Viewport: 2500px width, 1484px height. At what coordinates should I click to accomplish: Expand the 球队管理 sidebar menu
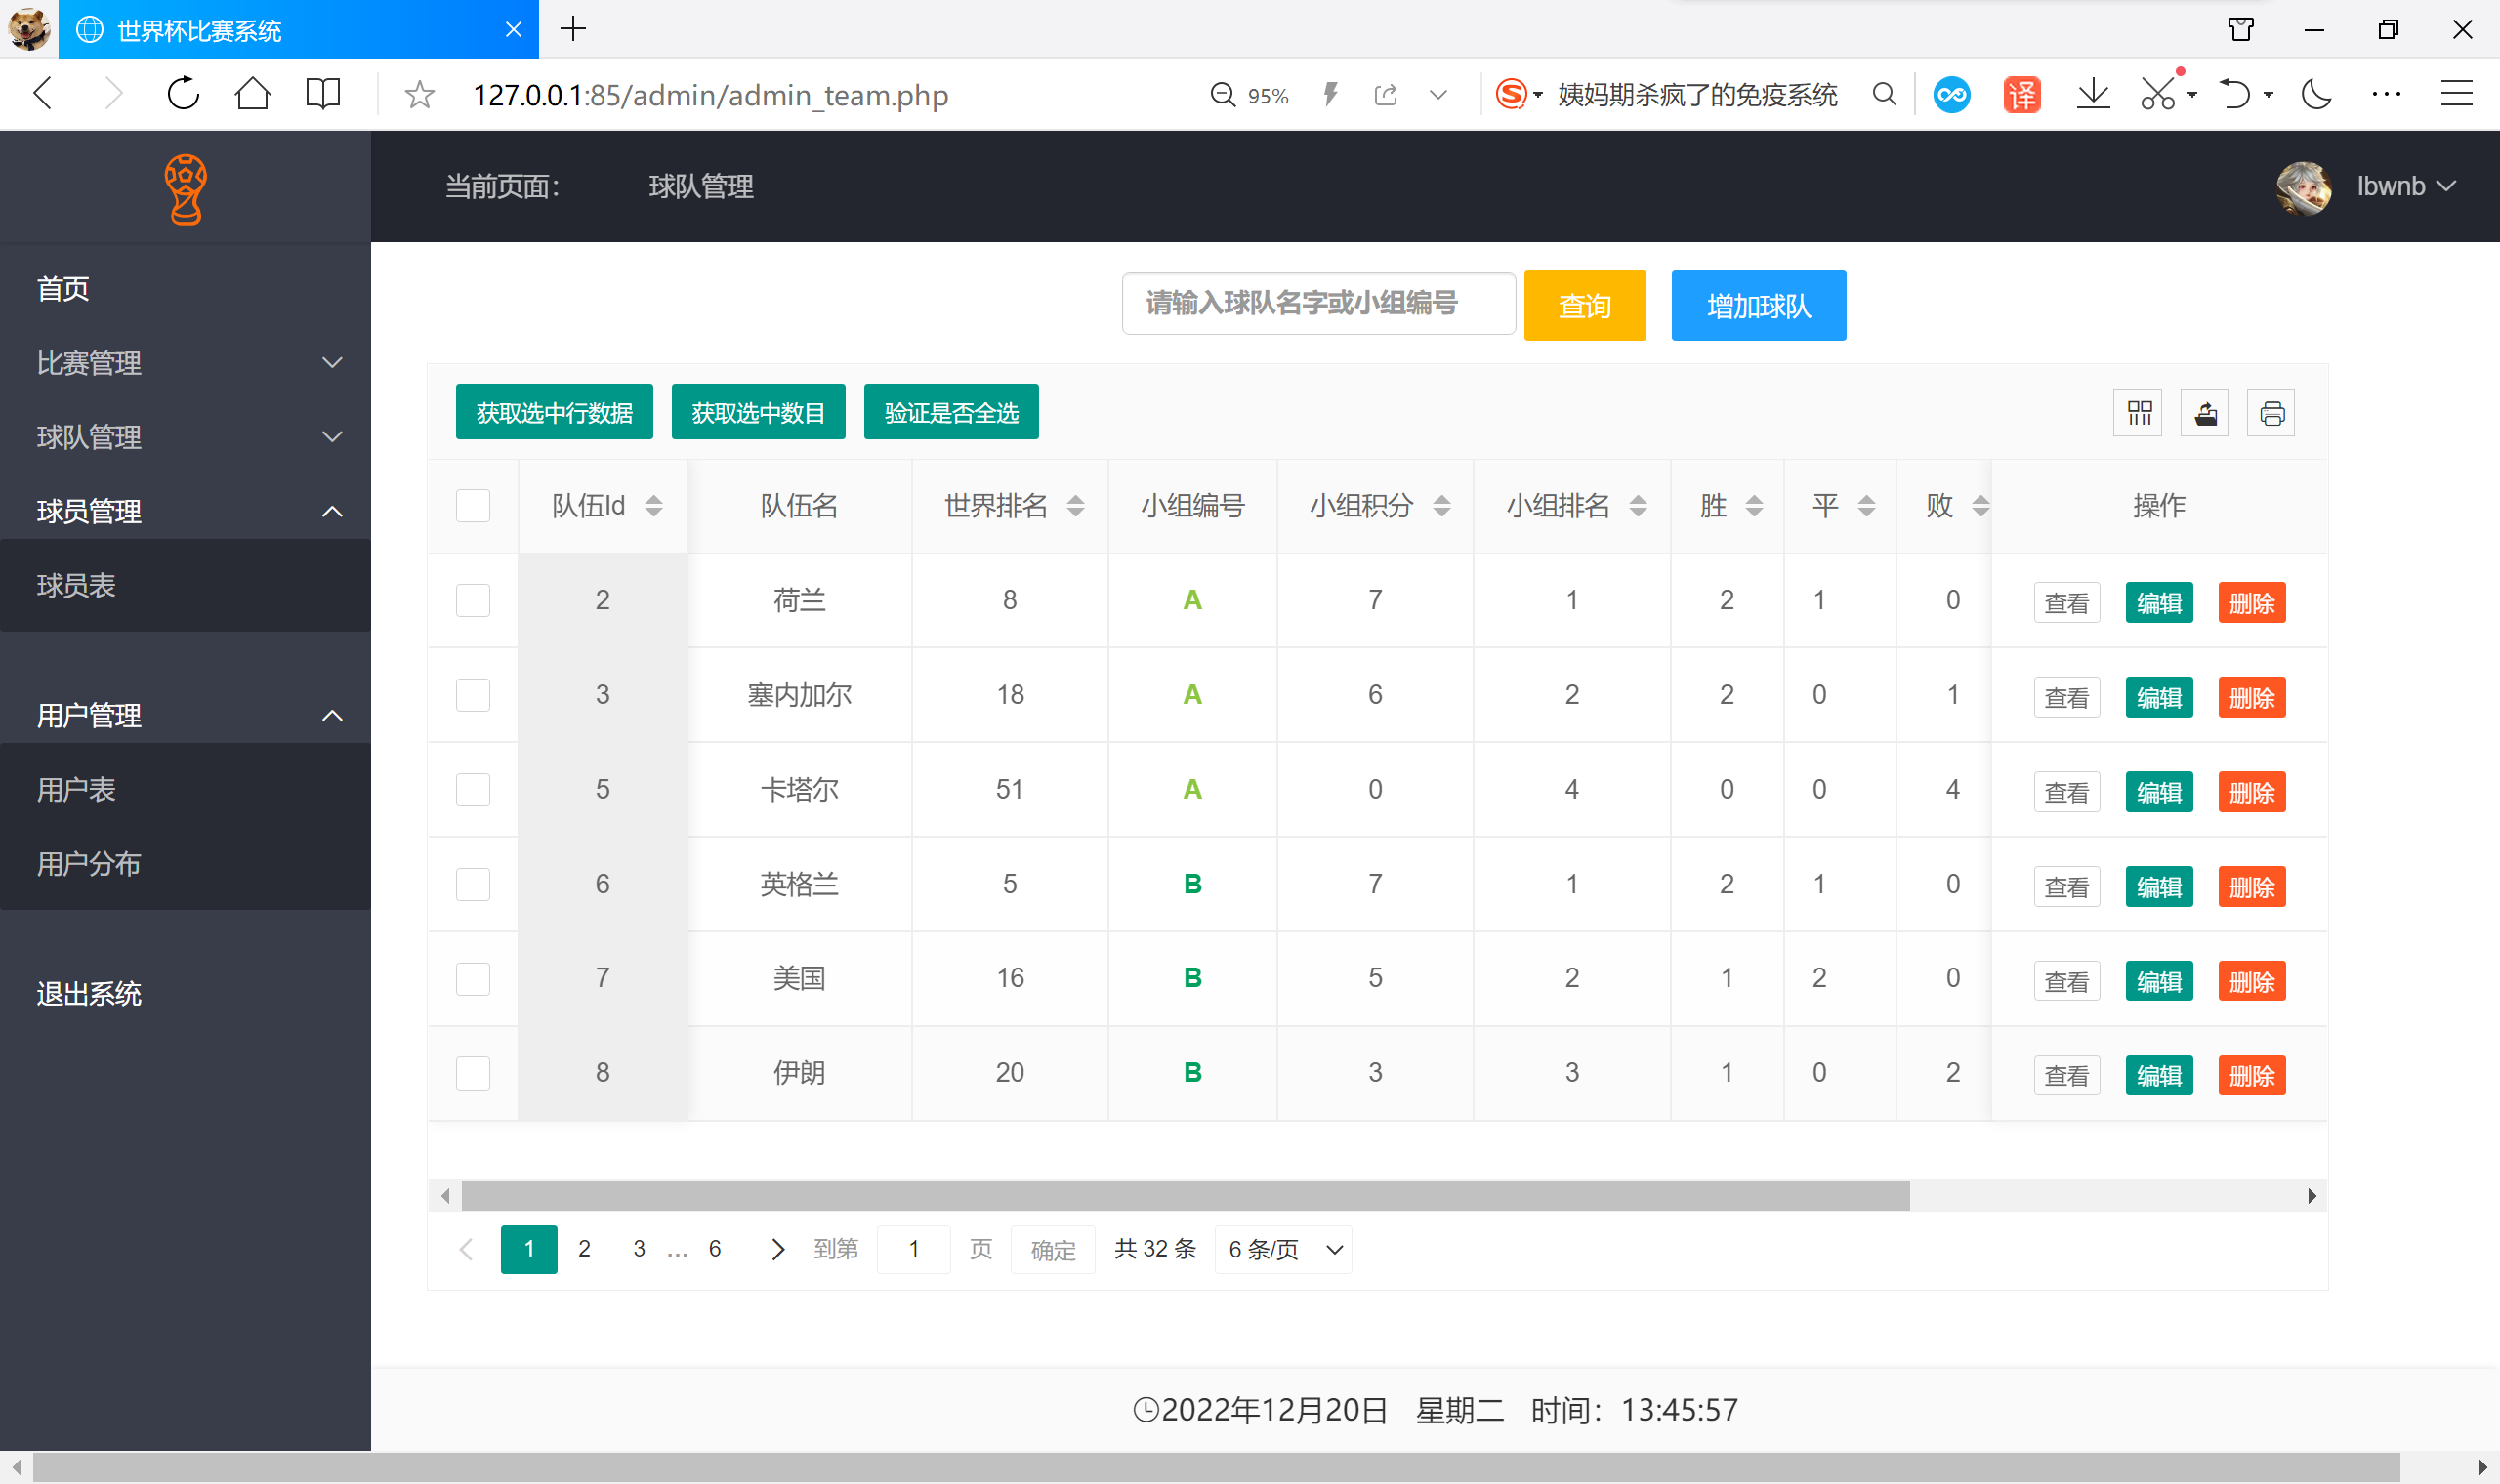click(x=185, y=437)
